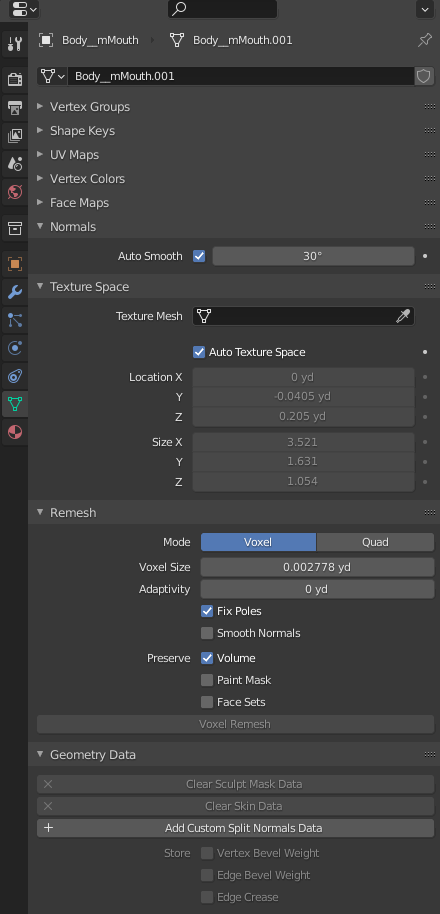Open the Modifier properties wrench tab
The image size is (440, 914).
[x=15, y=292]
